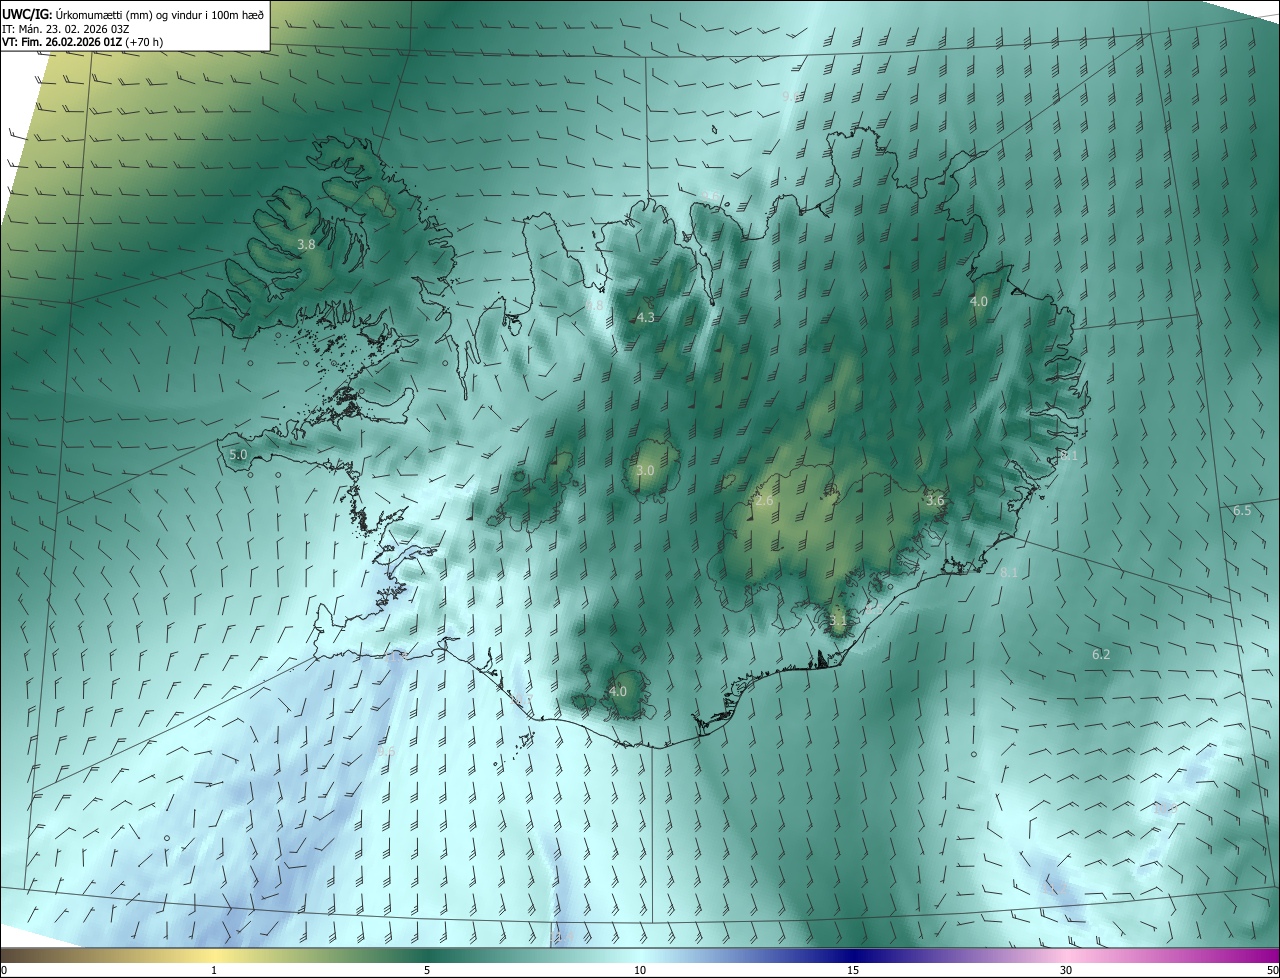Click the UWC/IG map title line
Screen dimensions: 1280x978
[133, 13]
